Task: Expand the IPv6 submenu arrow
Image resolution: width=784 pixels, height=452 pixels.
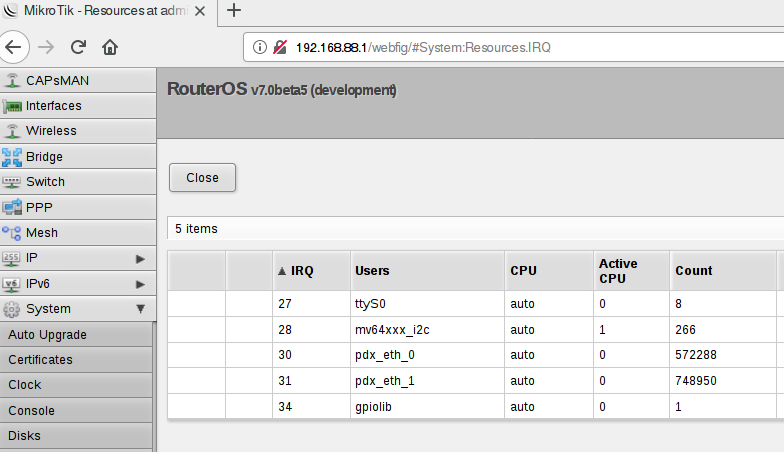Action: 140,284
